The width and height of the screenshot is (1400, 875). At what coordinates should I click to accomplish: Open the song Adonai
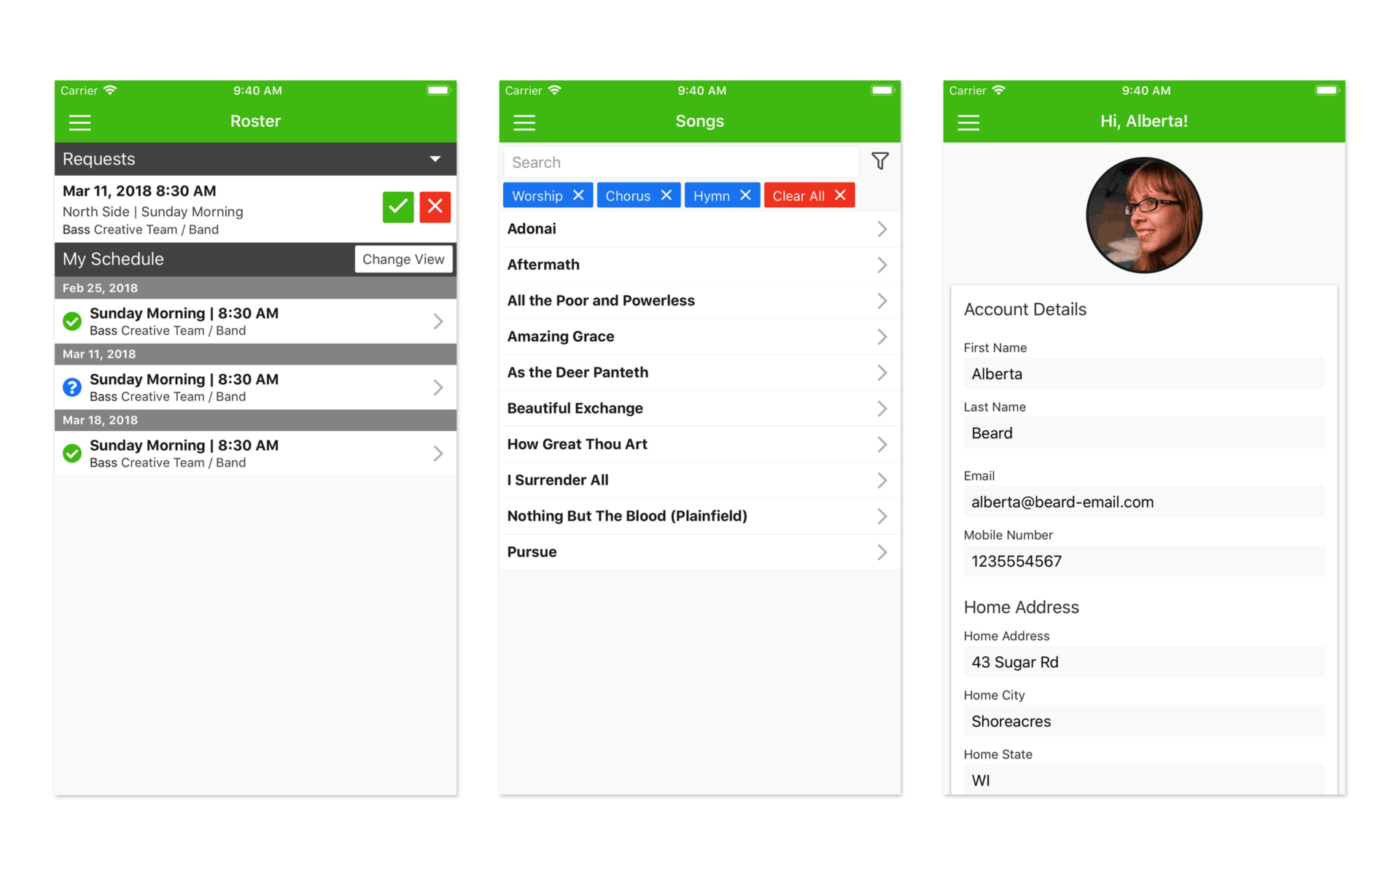700,229
